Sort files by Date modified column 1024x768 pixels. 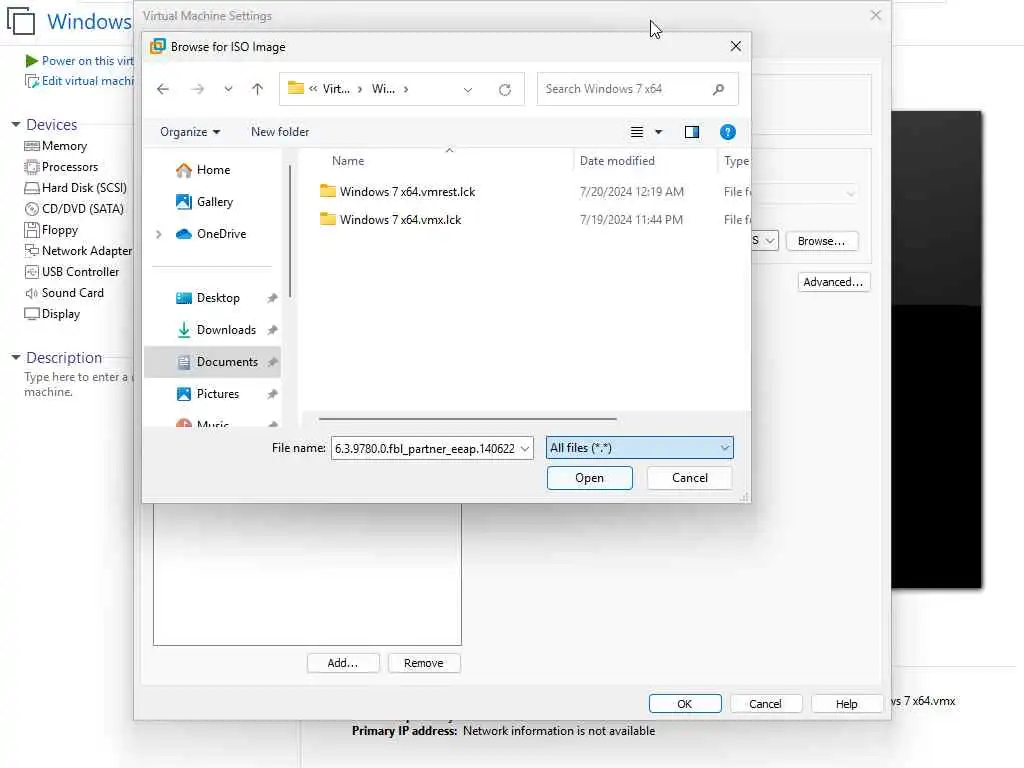point(617,161)
